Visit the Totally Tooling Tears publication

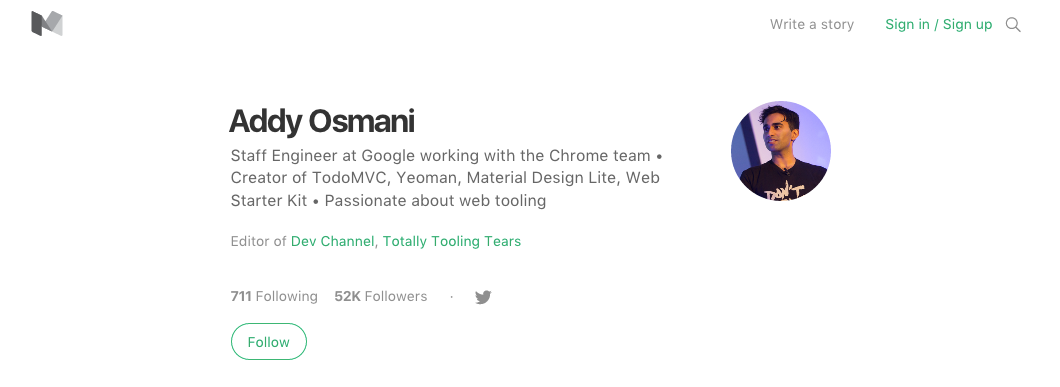coord(452,242)
